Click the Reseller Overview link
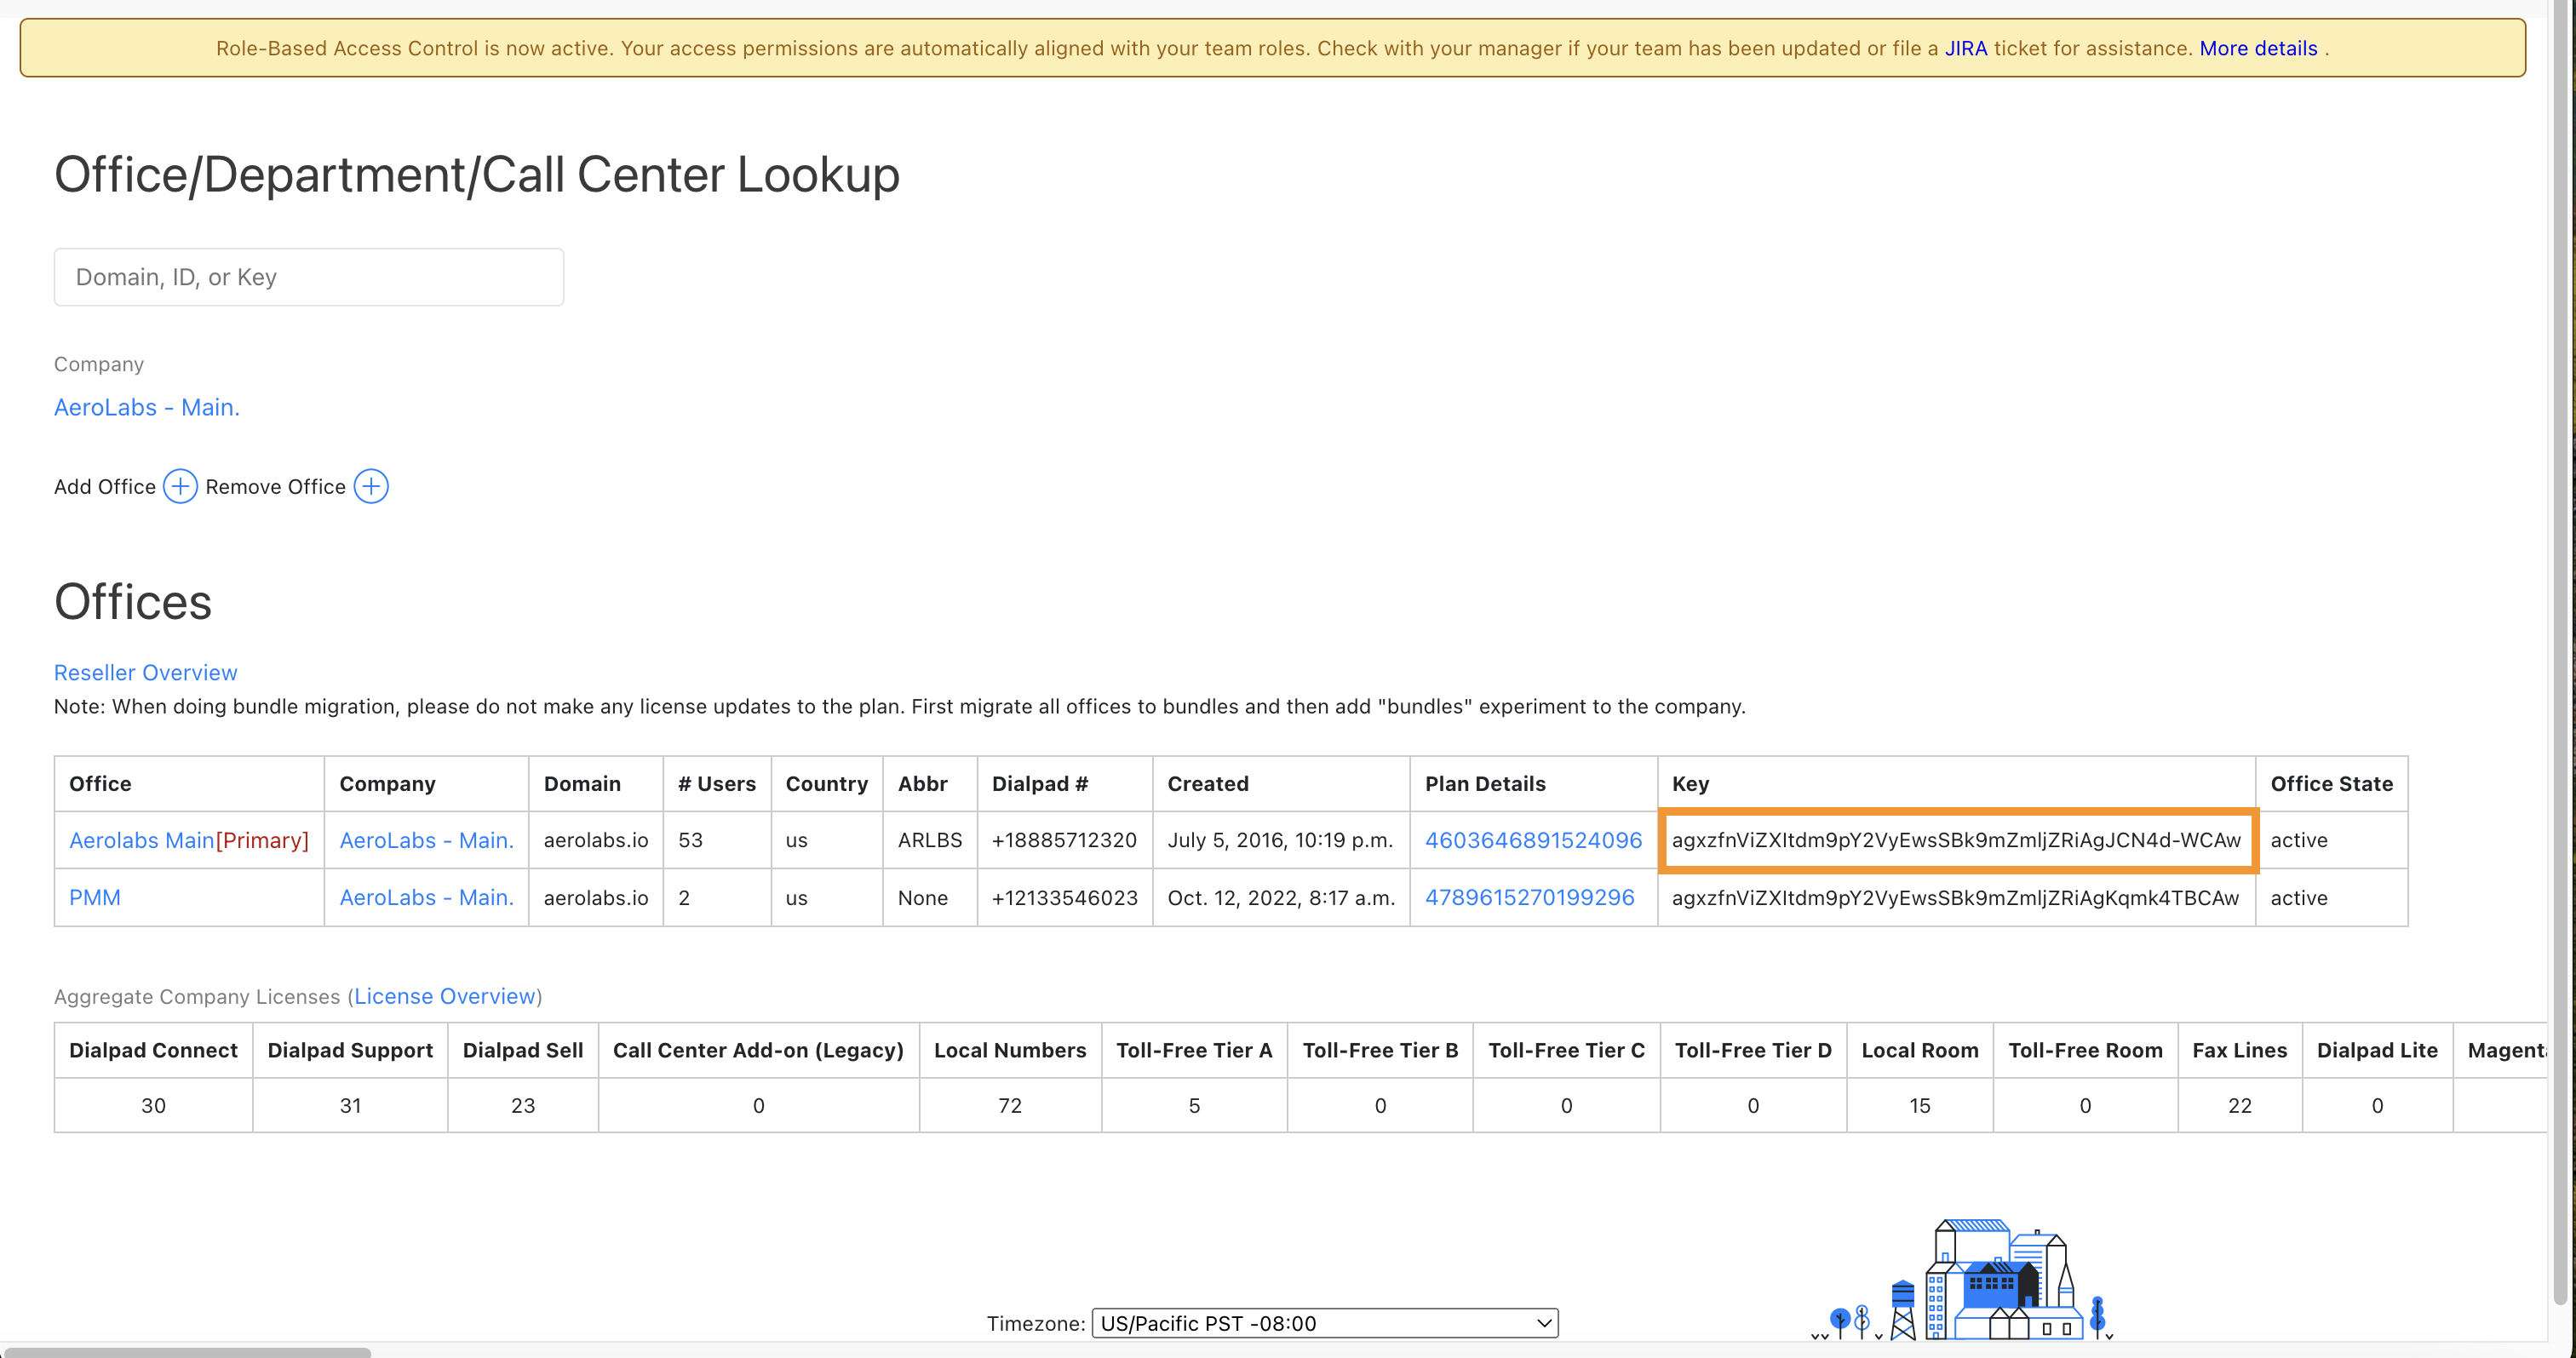Screen dimensions: 2576x1358 (x=145, y=671)
